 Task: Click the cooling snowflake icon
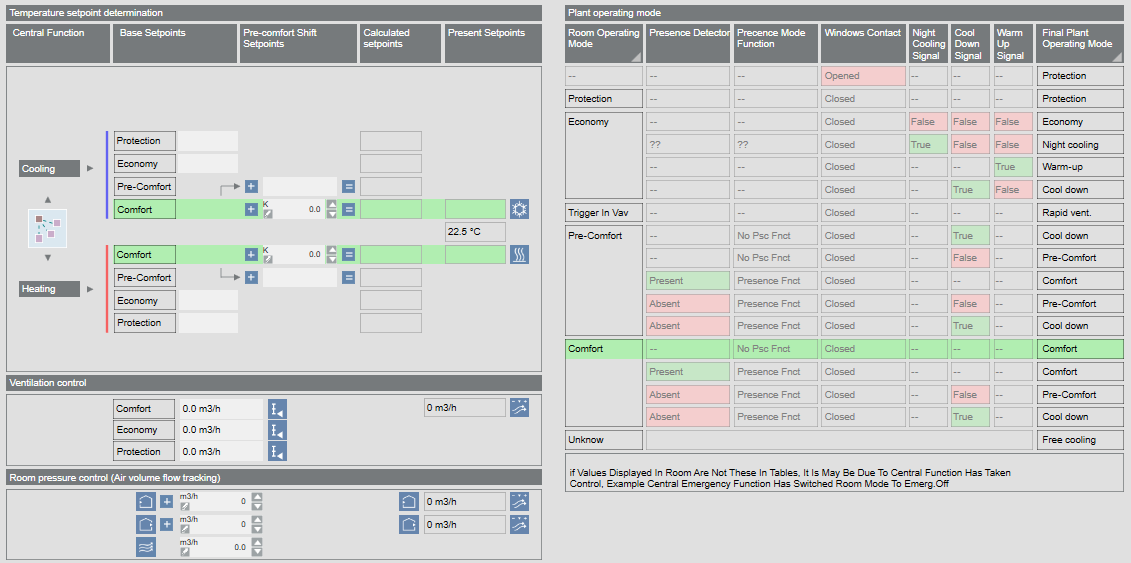519,209
